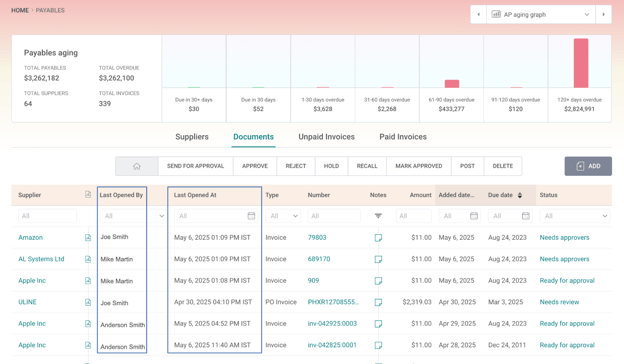This screenshot has height=364, width=624.
Task: Open the document icon for AL Systems Ltd row
Action: pos(88,259)
